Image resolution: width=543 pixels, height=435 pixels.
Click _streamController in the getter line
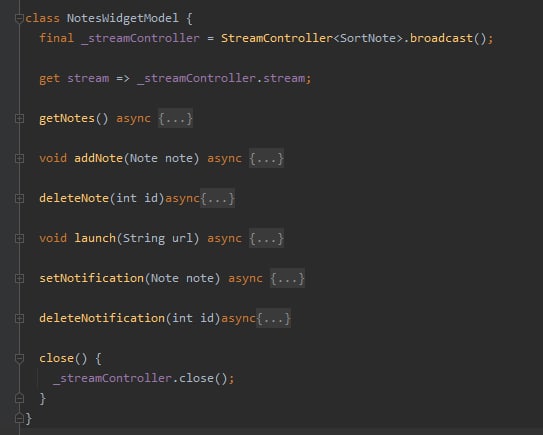(196, 79)
